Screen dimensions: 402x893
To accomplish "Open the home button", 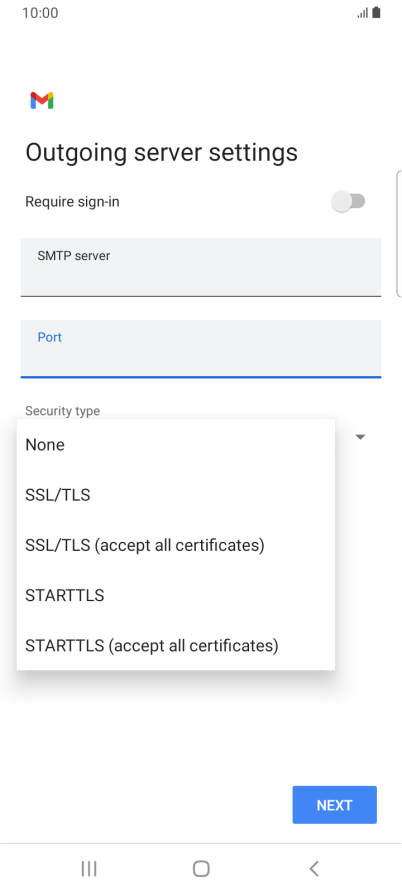I will point(201,869).
